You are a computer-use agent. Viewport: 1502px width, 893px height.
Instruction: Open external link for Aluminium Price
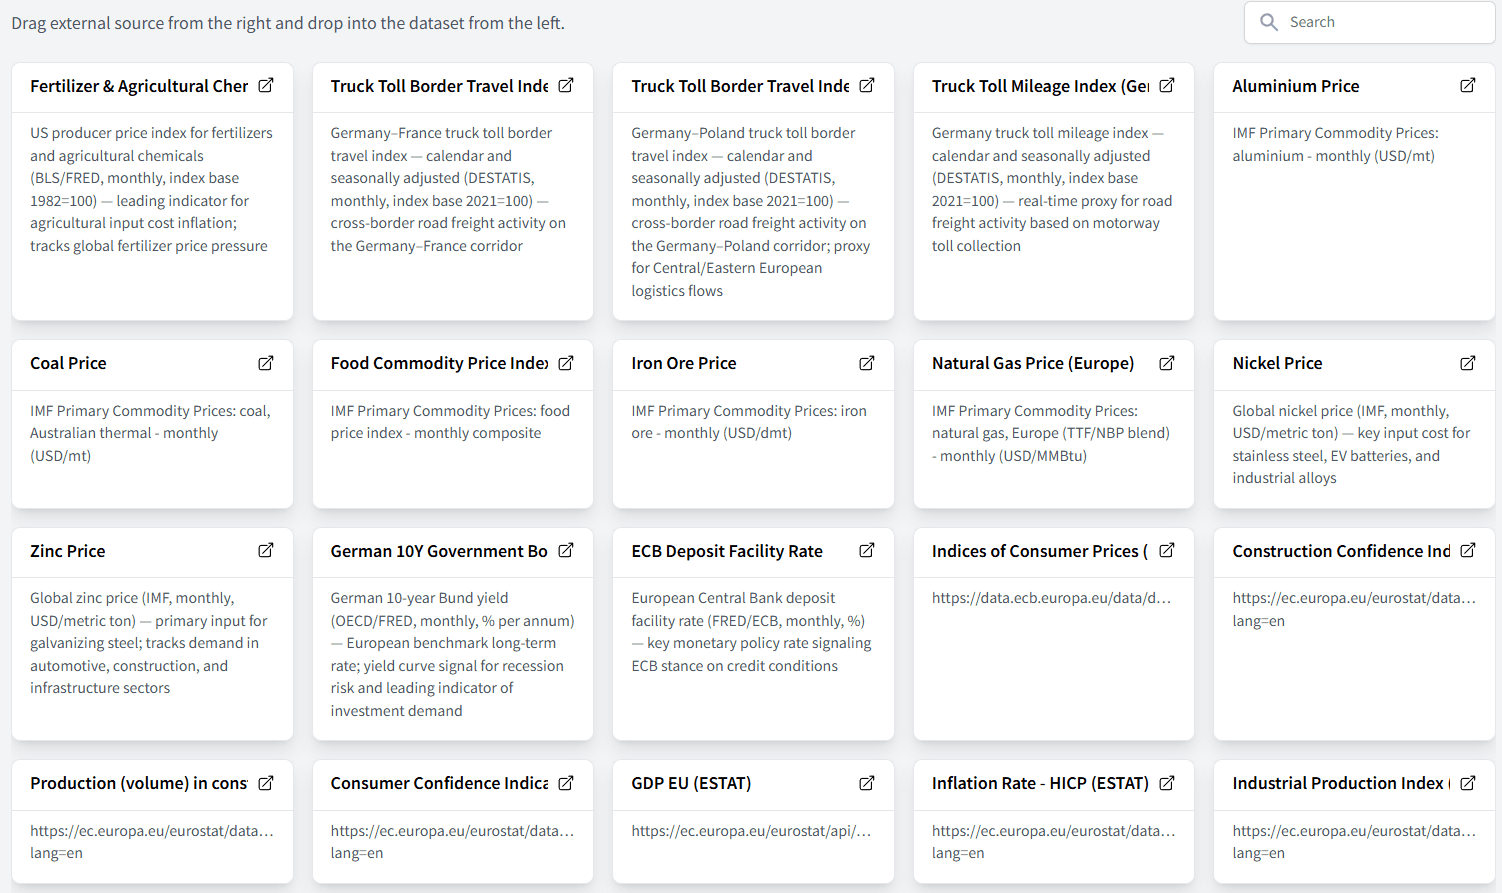tap(1467, 86)
